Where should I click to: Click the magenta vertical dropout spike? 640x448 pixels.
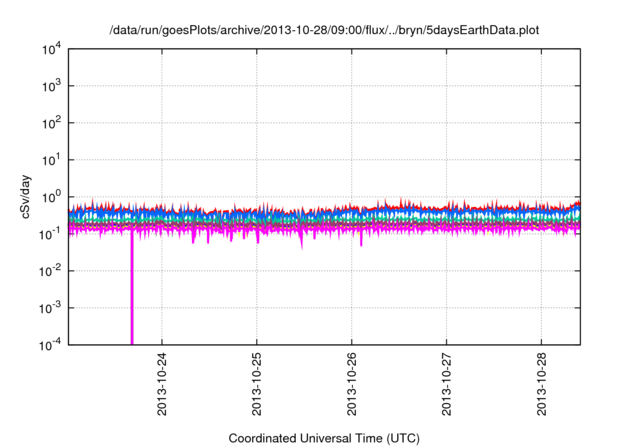(132, 290)
